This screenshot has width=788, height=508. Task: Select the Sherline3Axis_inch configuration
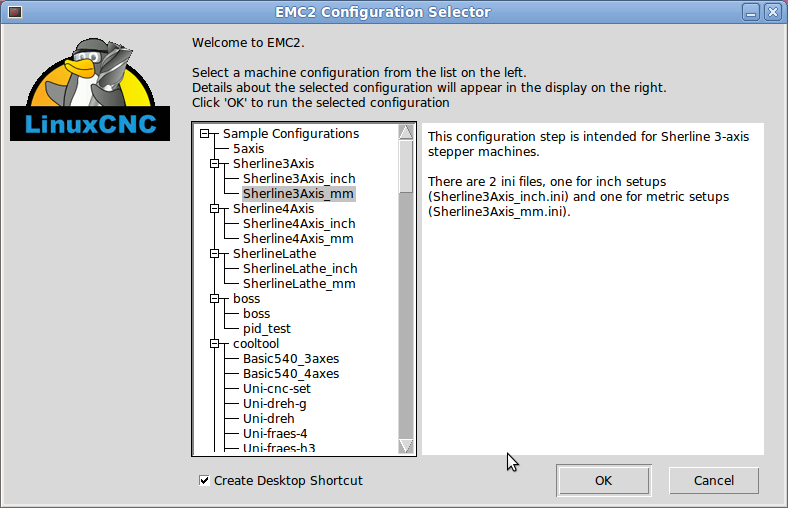coord(299,179)
